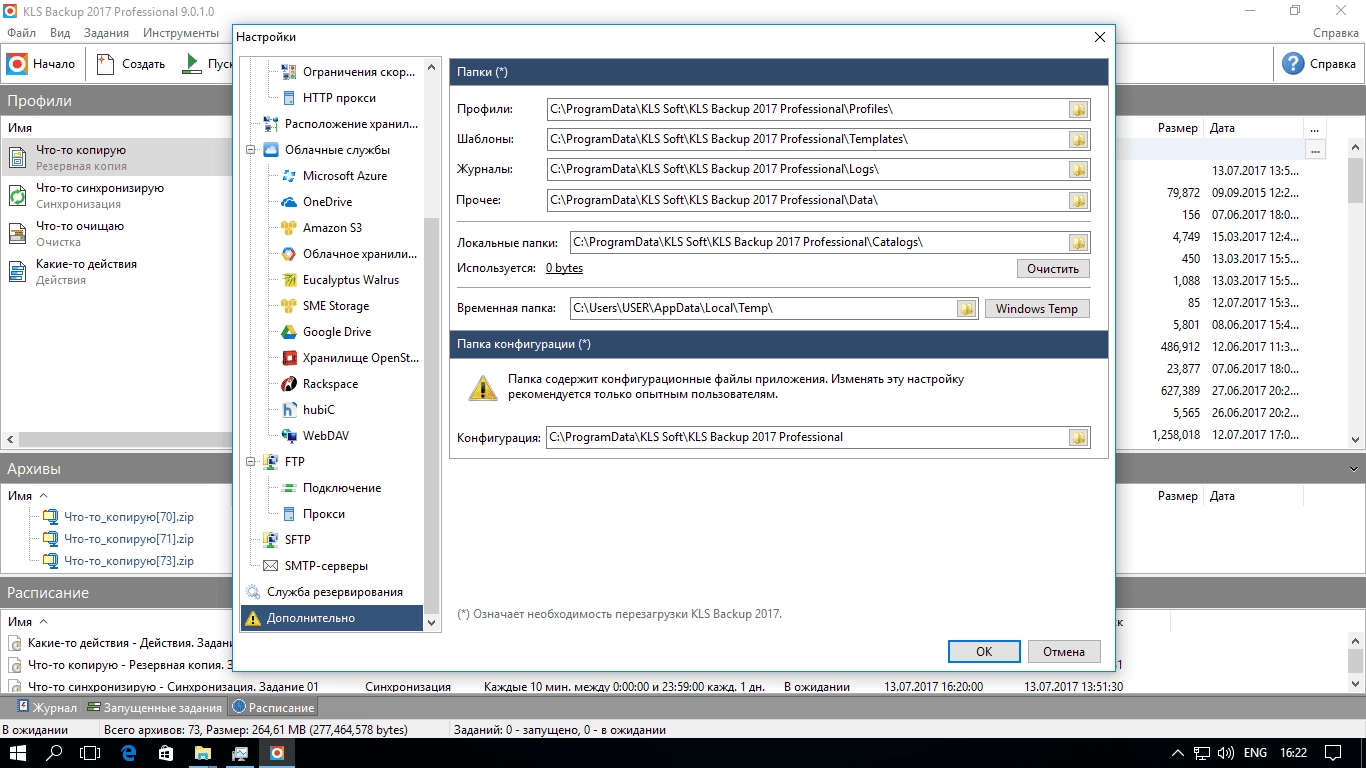Viewport: 1366px width, 768px height.
Task: Open Инструменты menu
Action: point(181,33)
